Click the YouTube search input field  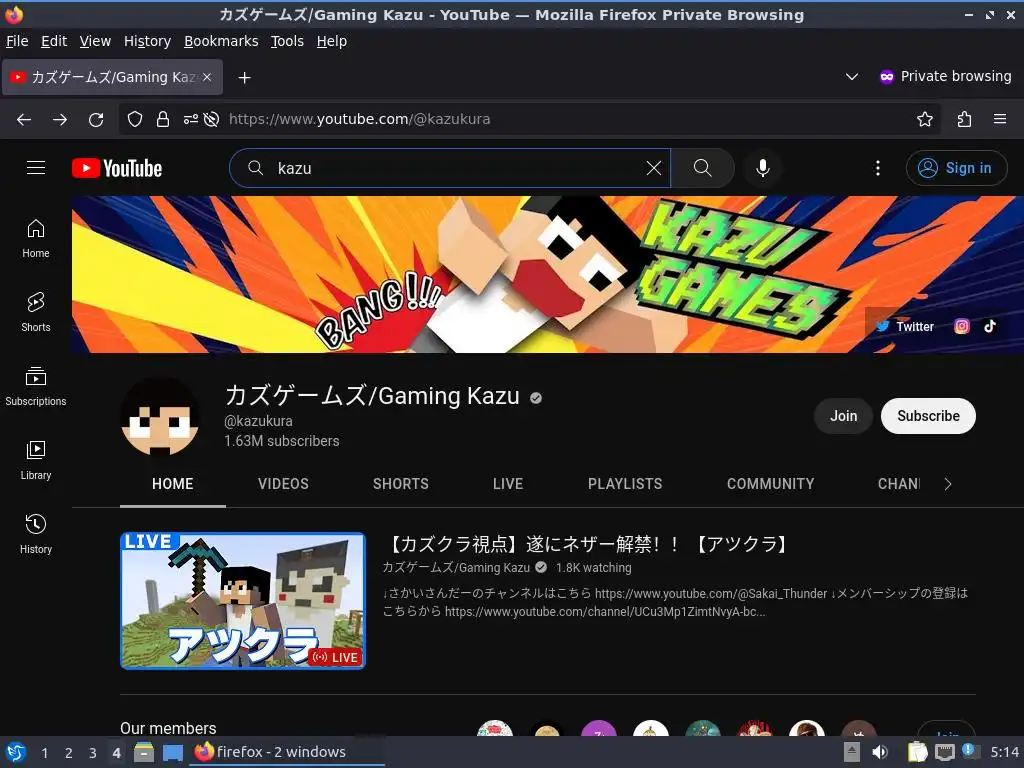coord(451,168)
